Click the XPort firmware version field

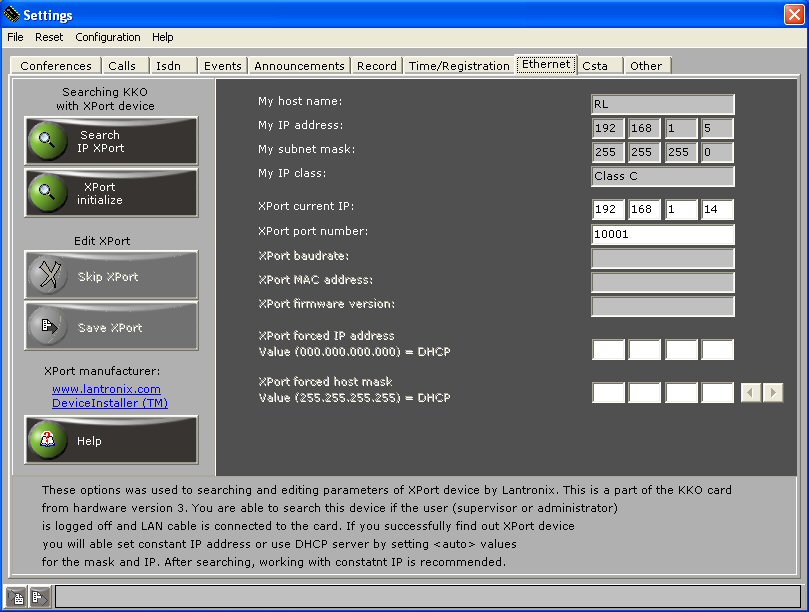coord(662,307)
